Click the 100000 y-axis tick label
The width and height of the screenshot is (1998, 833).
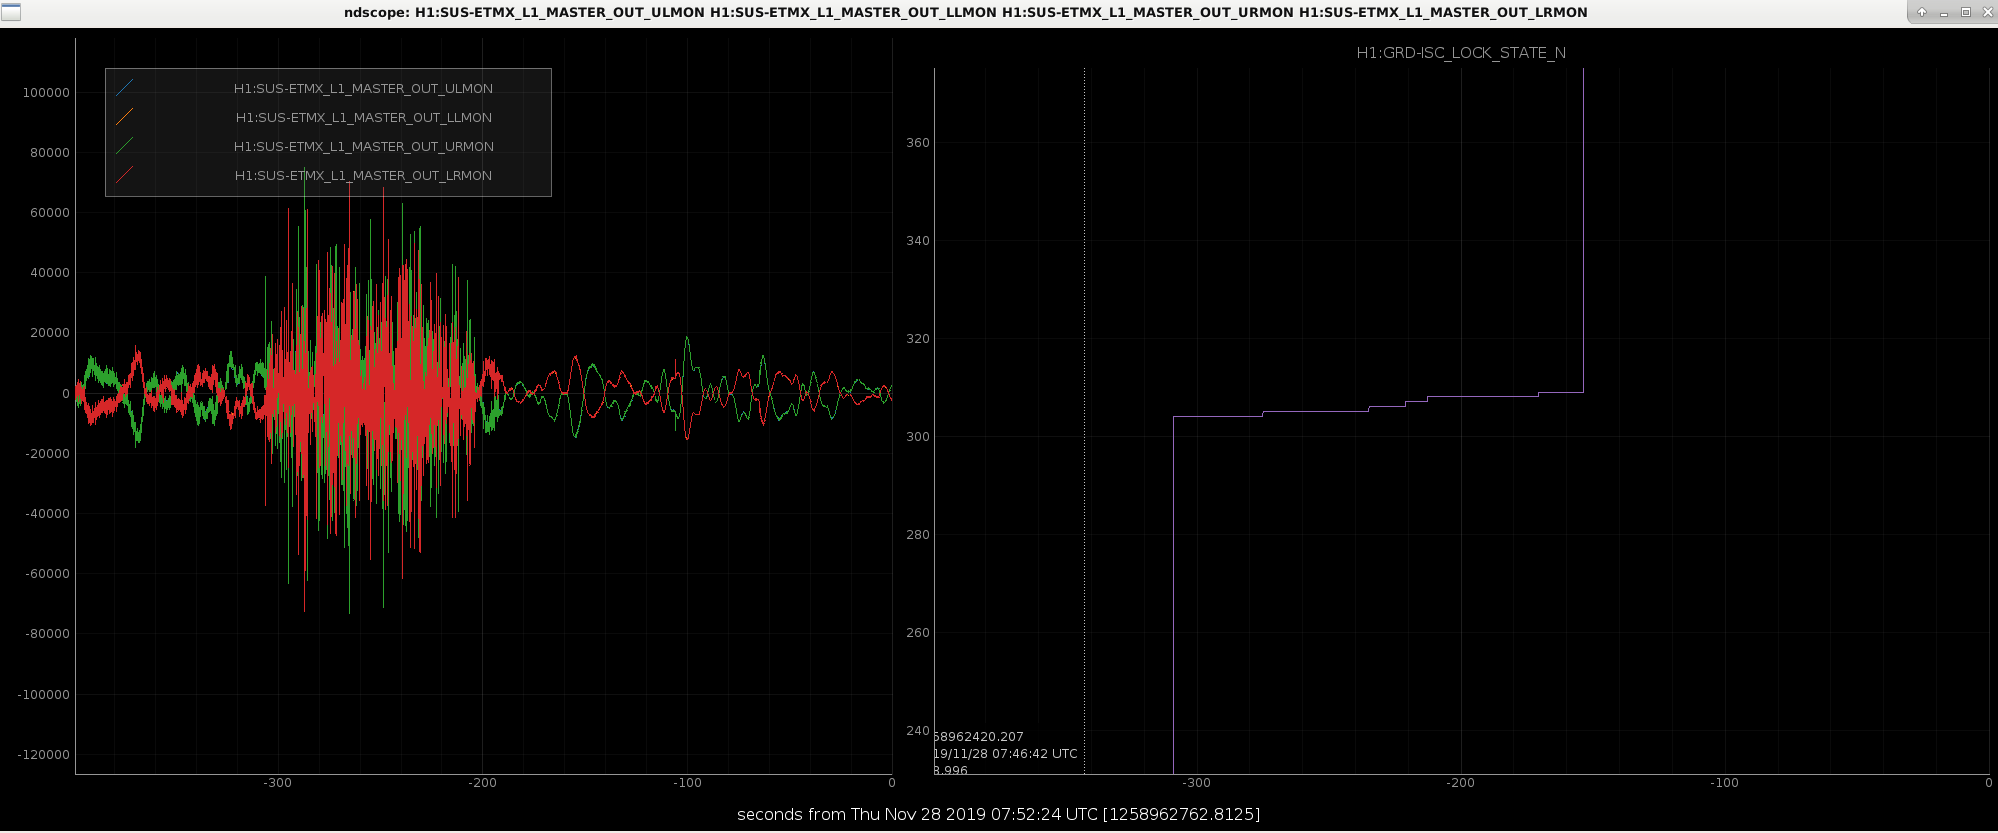point(46,92)
